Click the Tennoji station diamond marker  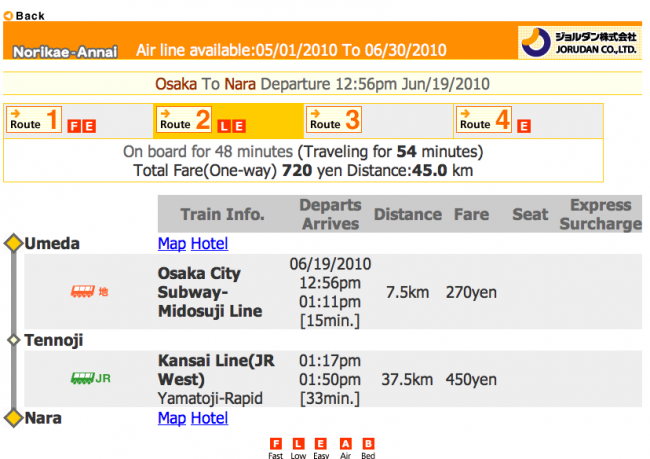(13, 340)
